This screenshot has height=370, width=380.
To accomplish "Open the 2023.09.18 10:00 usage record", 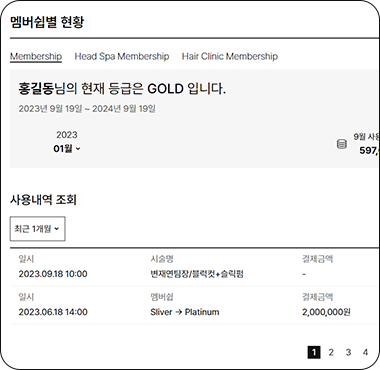I will coord(195,267).
